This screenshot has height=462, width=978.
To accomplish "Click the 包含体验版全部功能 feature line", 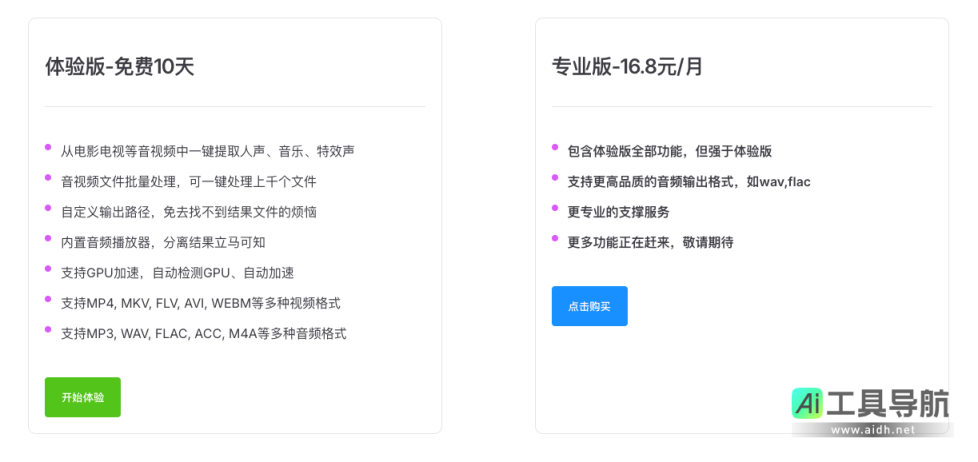I will point(669,151).
